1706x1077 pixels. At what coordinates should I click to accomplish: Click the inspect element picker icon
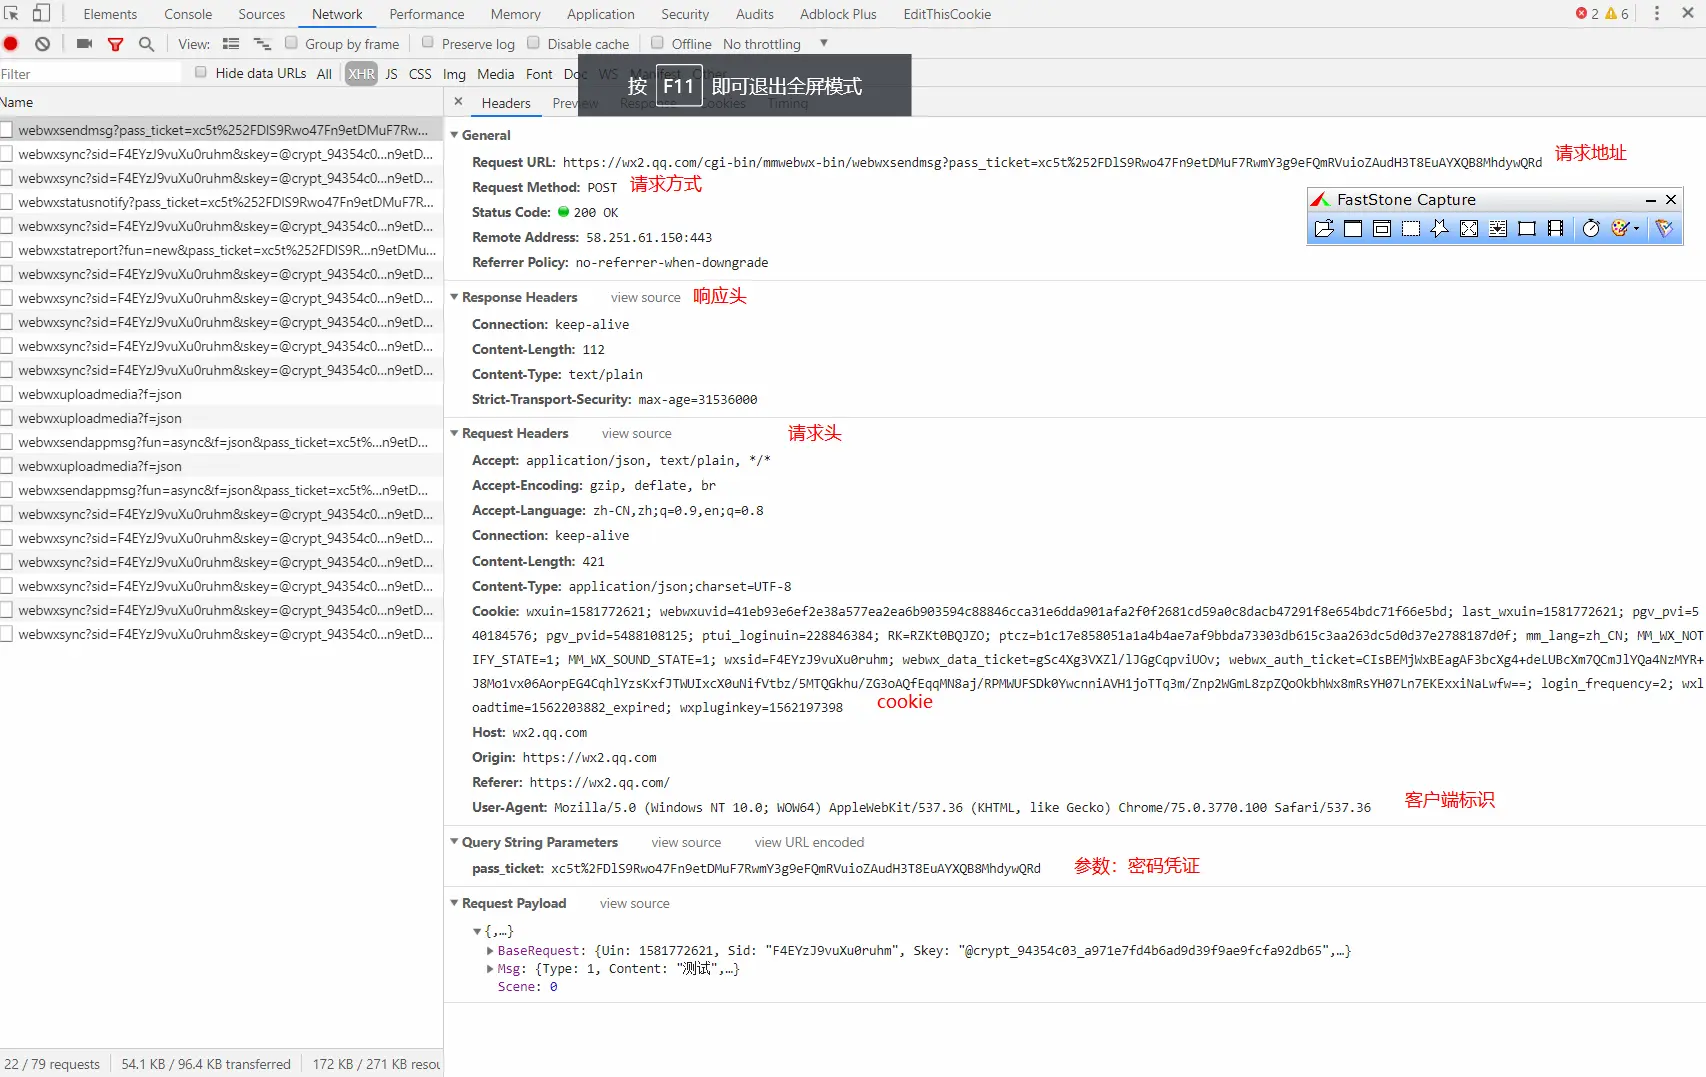pyautogui.click(x=11, y=14)
